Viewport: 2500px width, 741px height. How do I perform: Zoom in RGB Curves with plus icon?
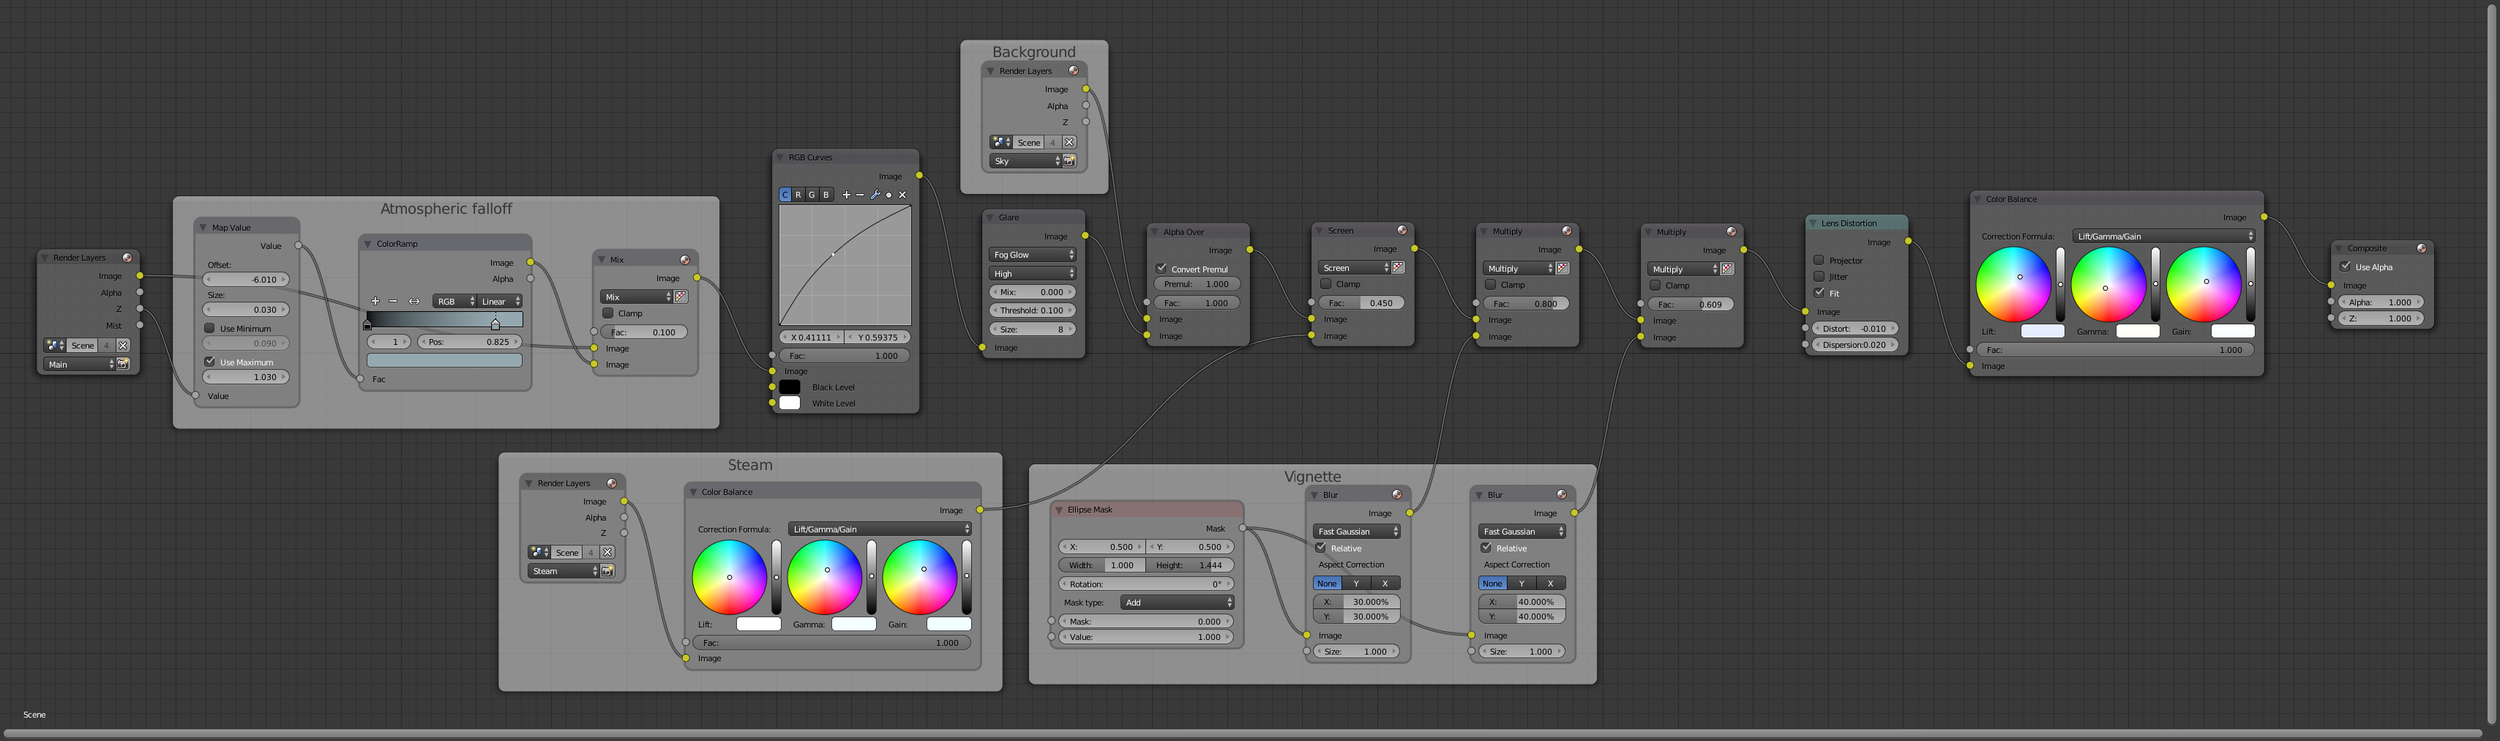tap(846, 195)
